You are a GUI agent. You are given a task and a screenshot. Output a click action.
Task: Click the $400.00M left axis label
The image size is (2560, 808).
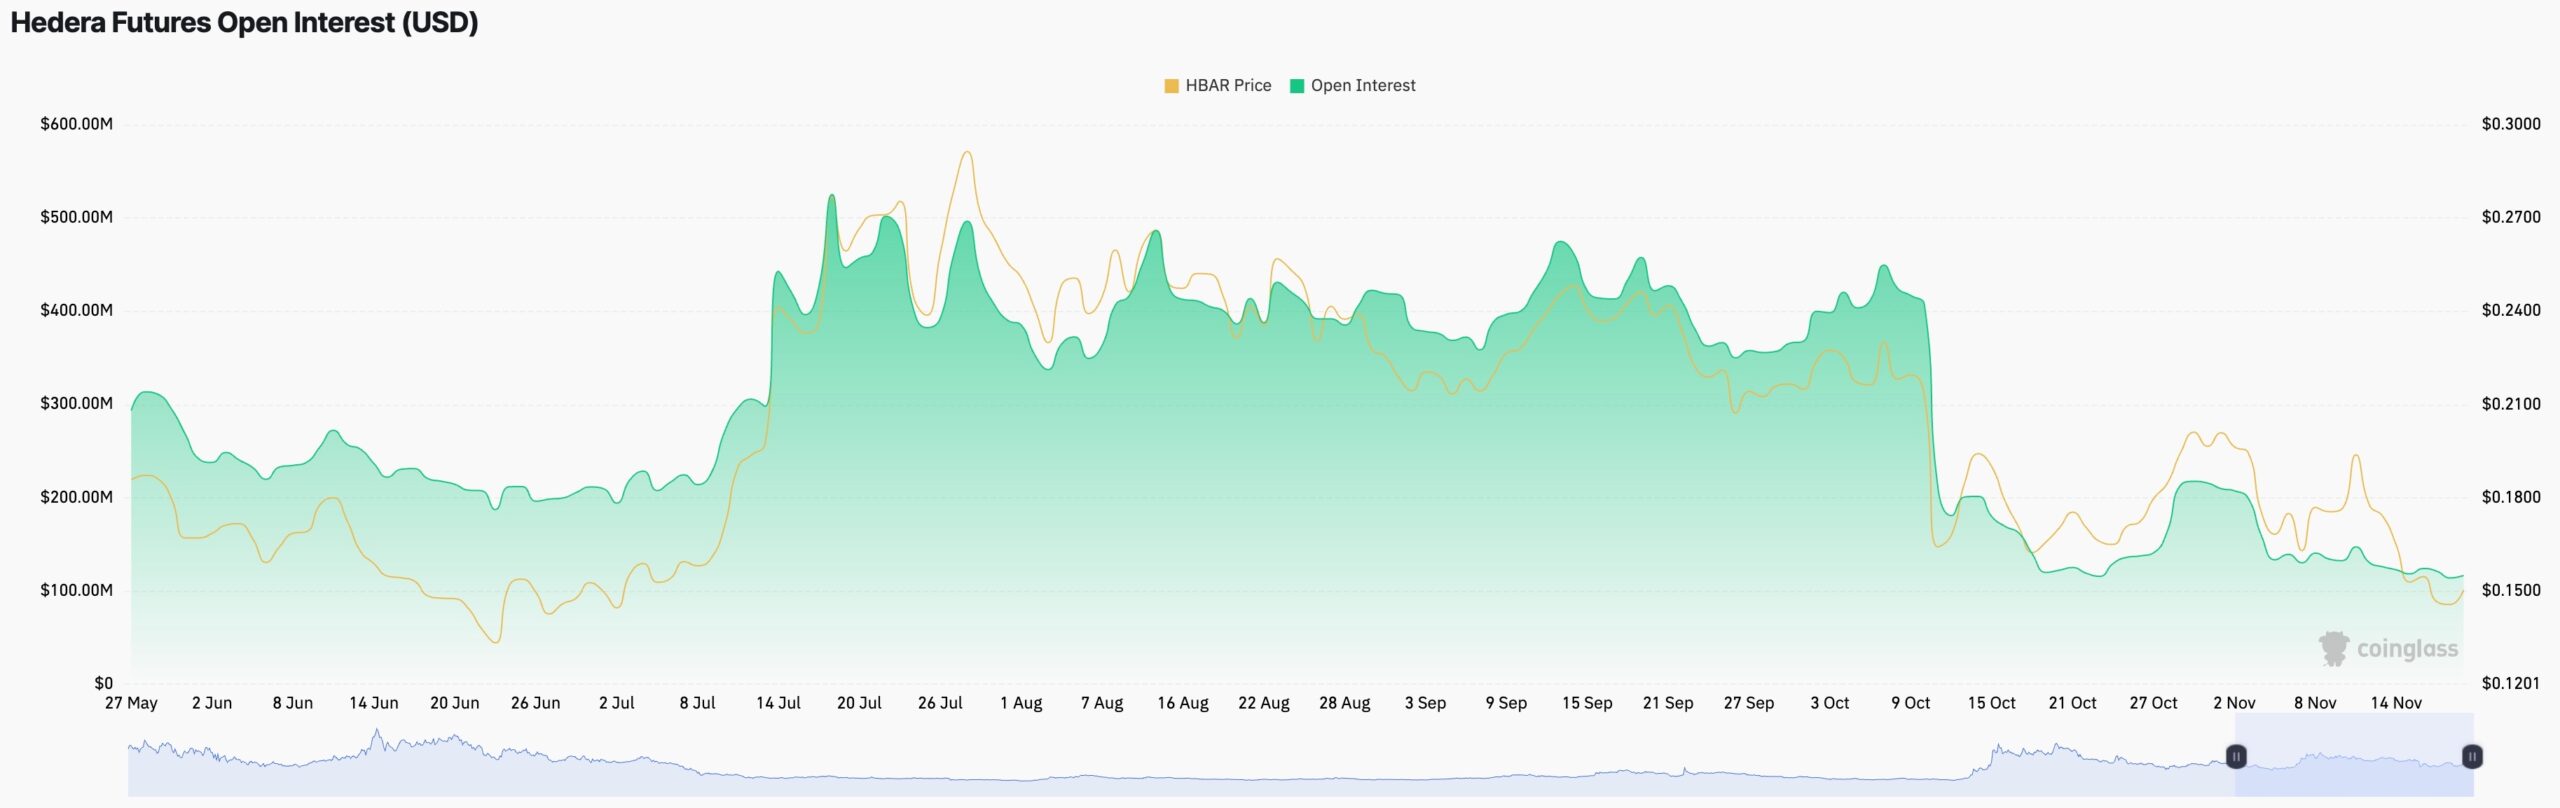pyautogui.click(x=76, y=310)
